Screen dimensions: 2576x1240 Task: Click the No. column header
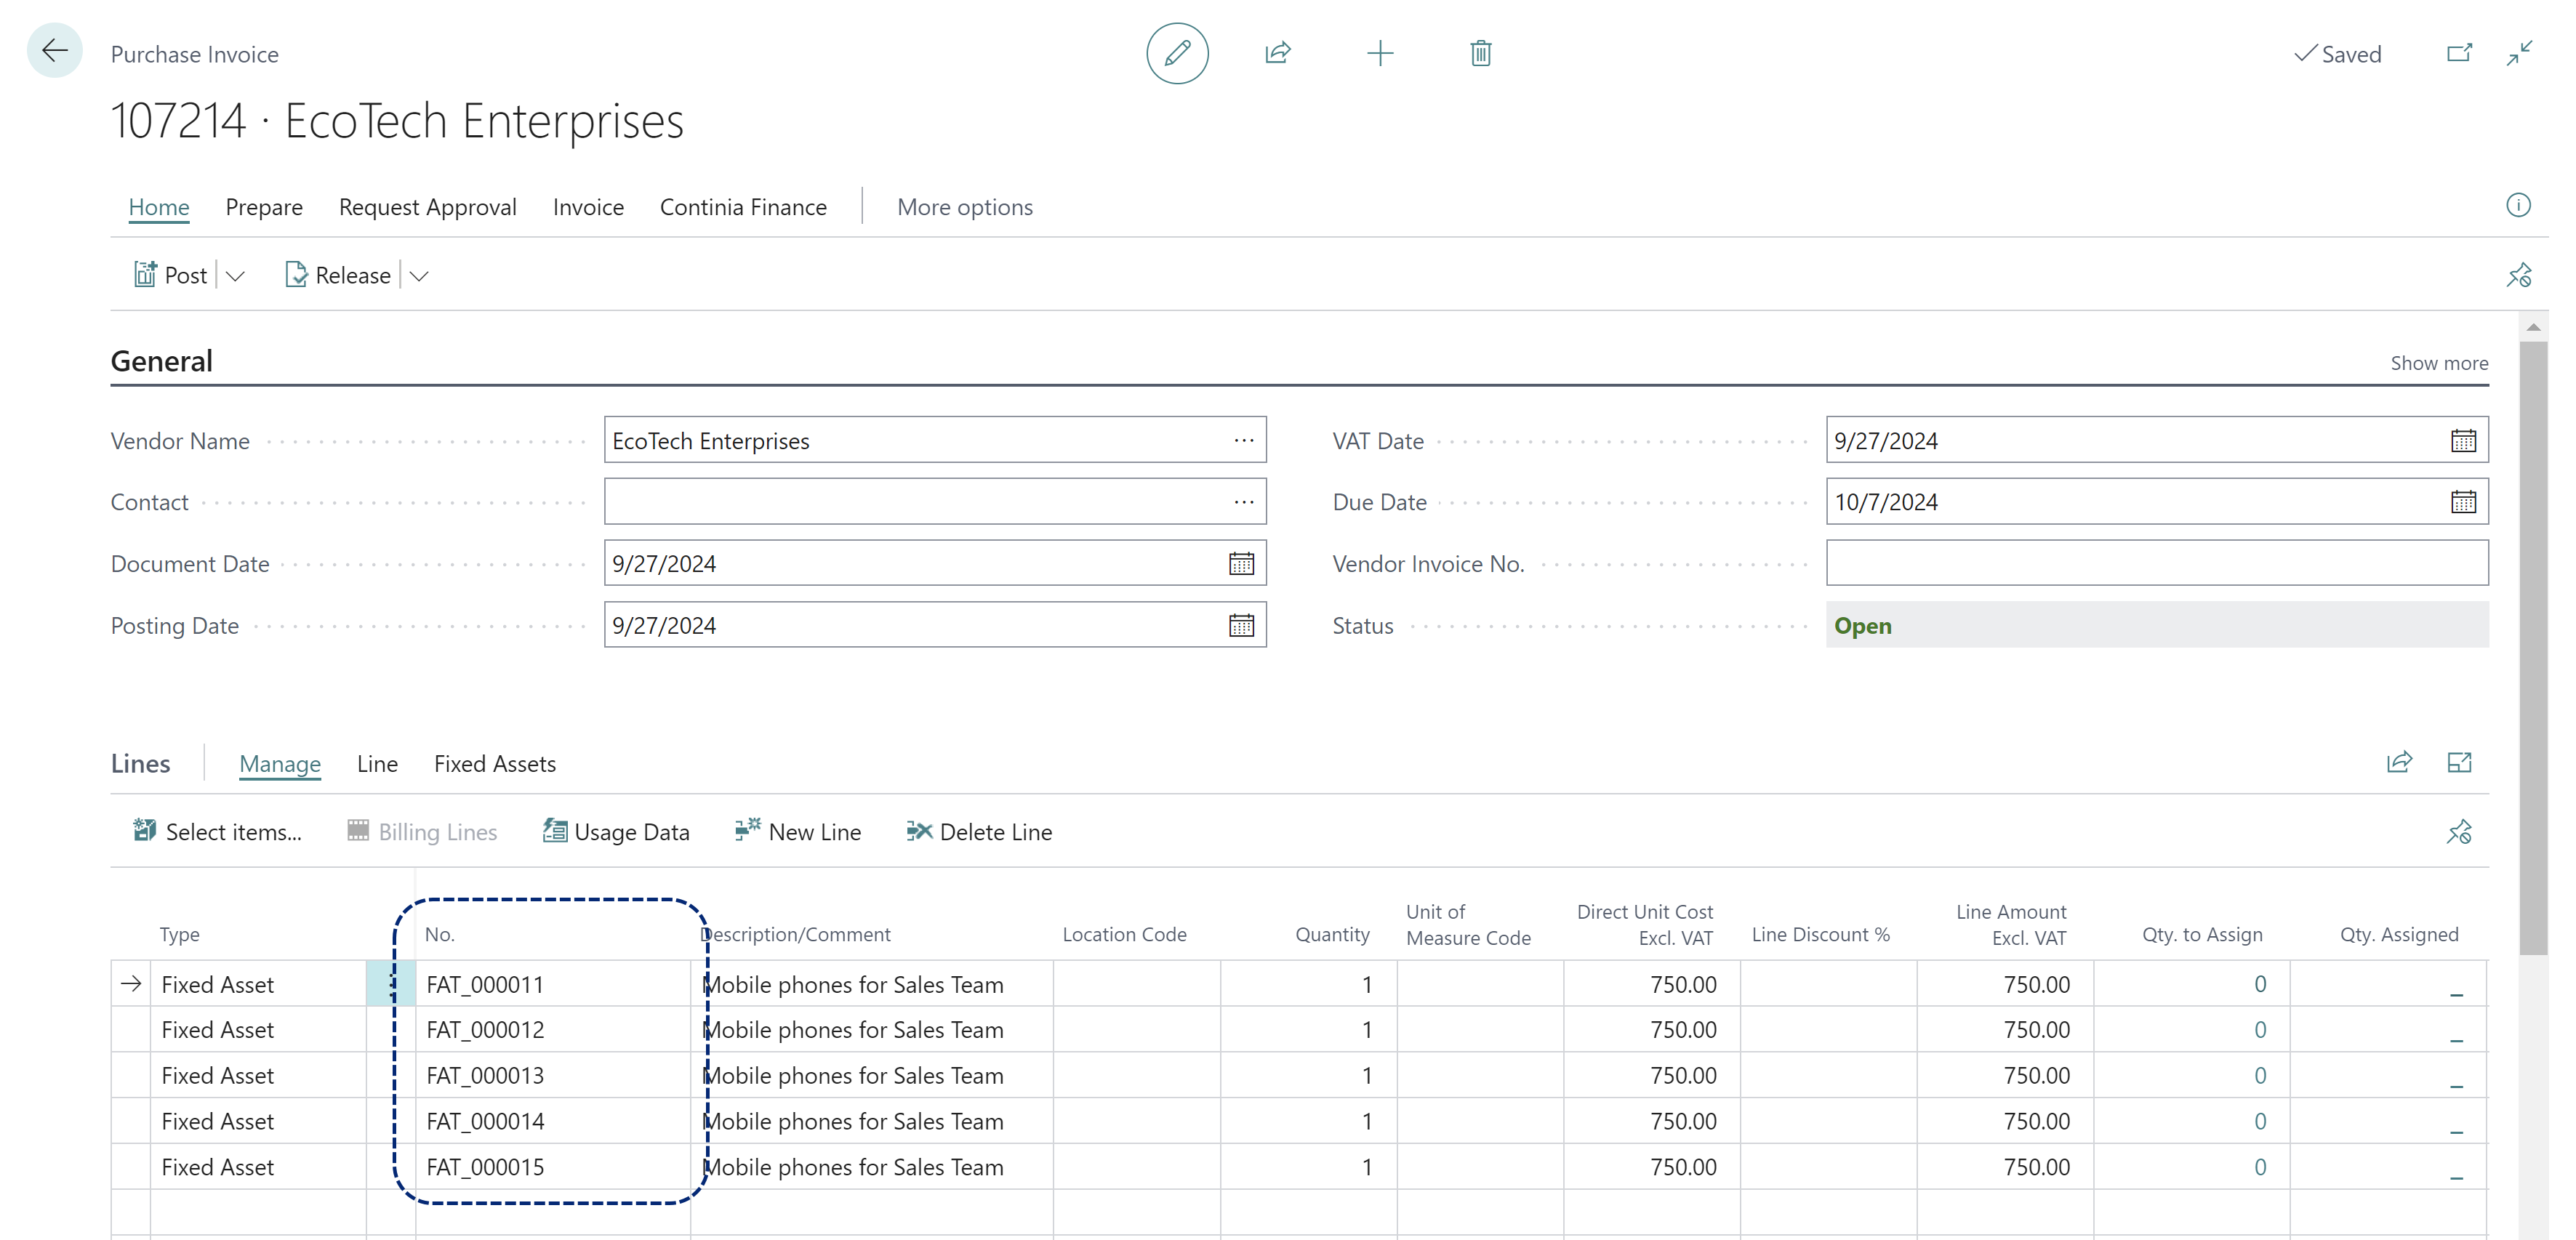(x=440, y=934)
